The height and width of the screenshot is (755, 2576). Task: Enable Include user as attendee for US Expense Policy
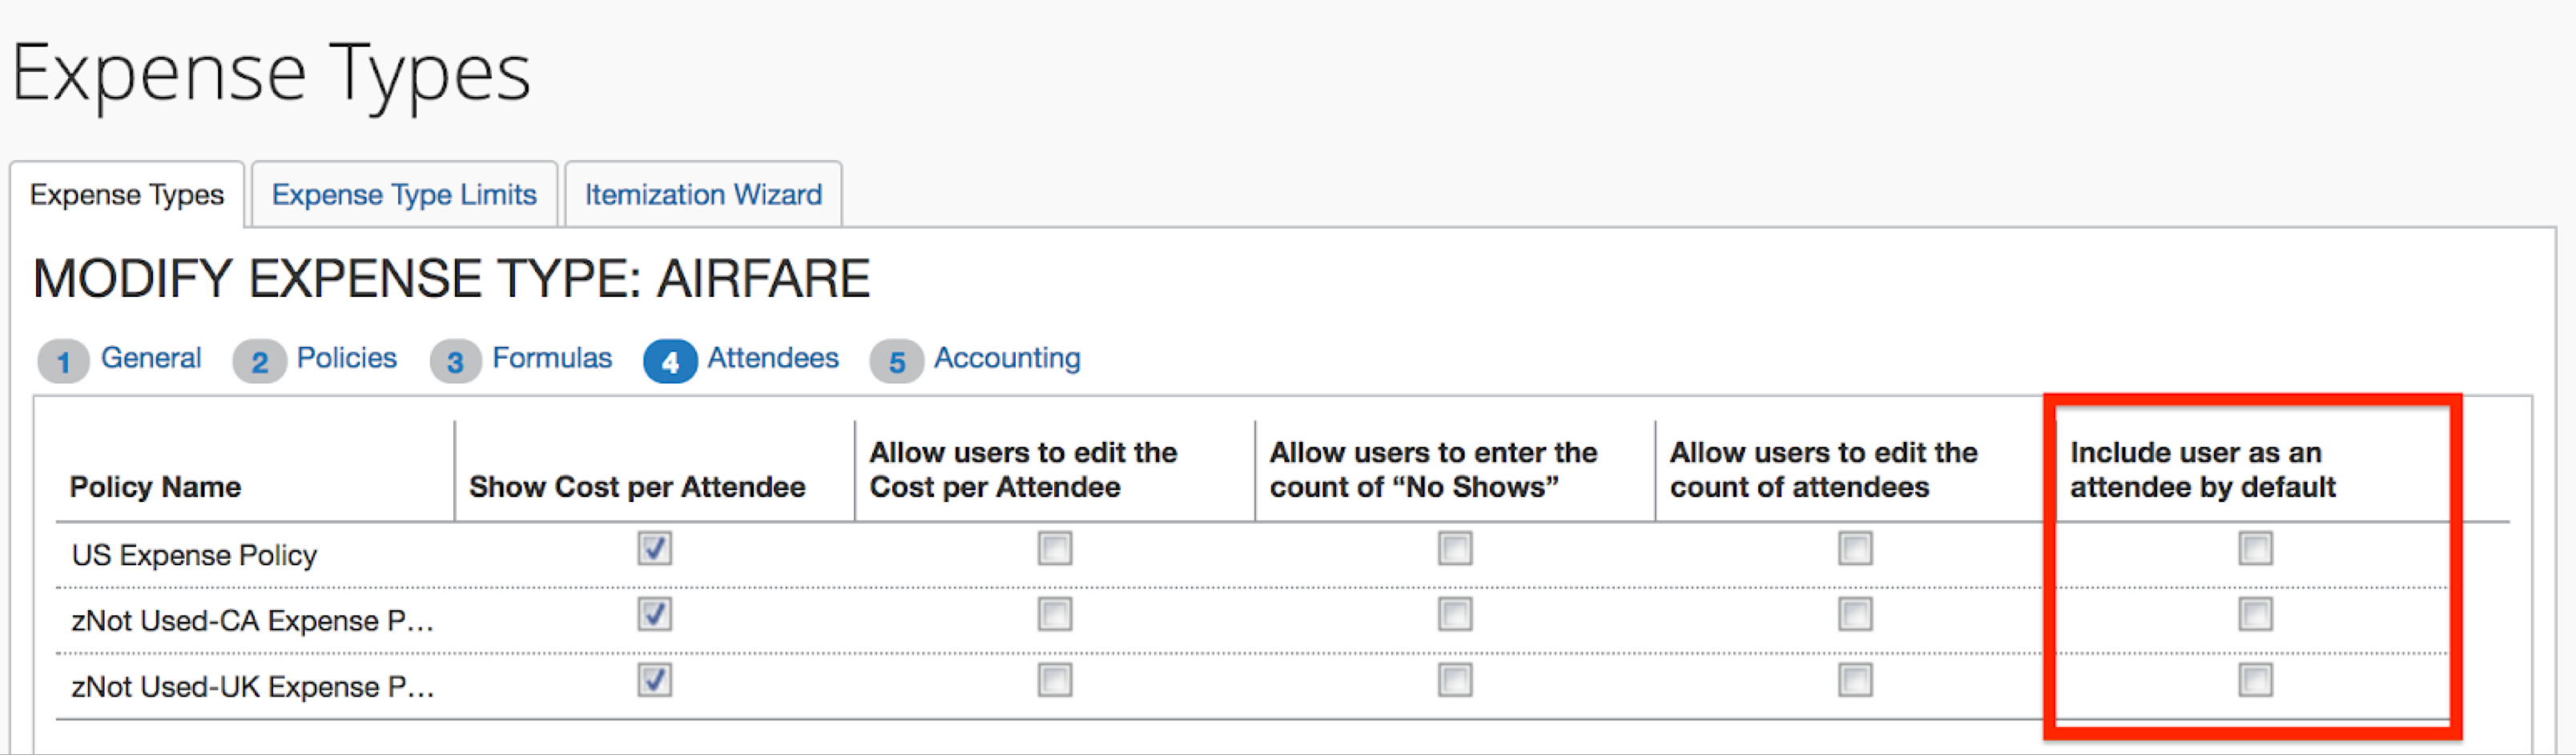click(2255, 548)
